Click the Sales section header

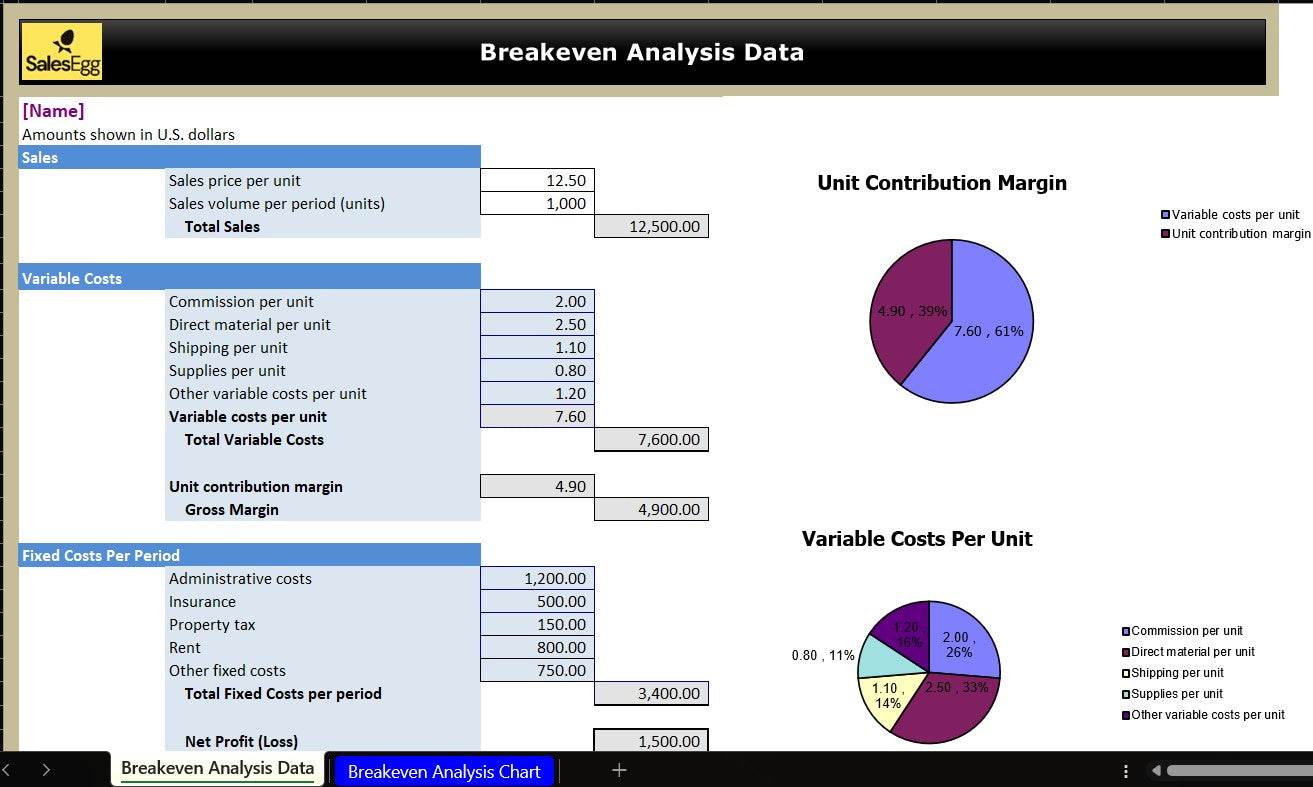(x=249, y=157)
